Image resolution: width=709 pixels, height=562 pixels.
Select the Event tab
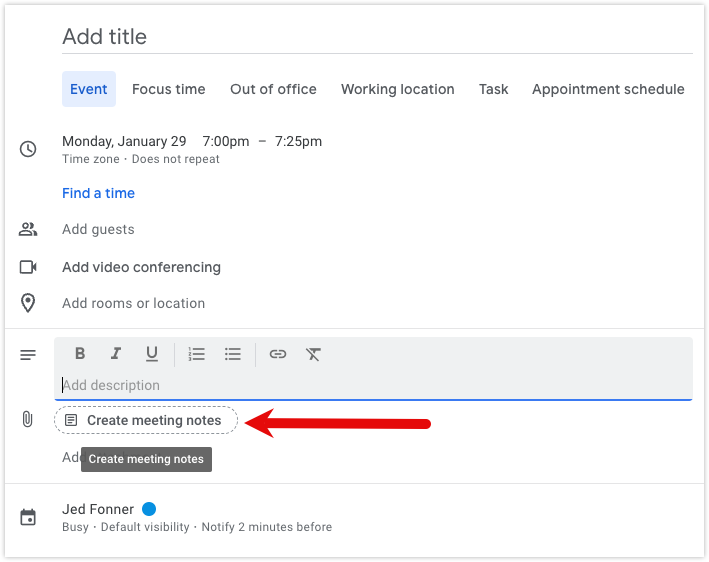pyautogui.click(x=89, y=89)
